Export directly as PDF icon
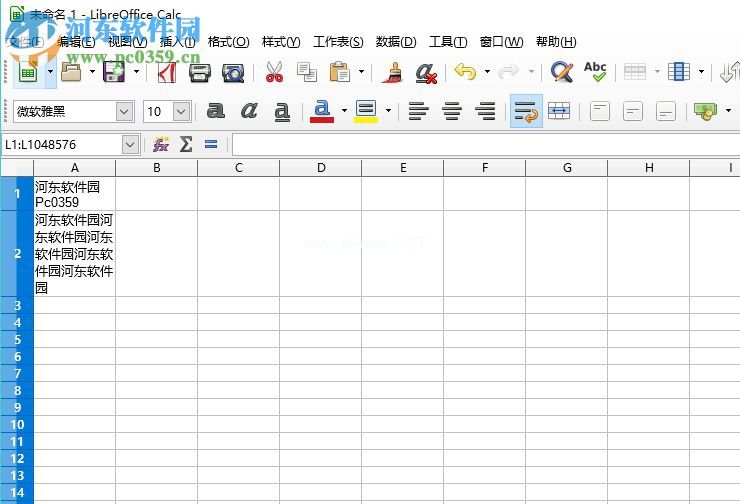The width and height of the screenshot is (740, 504). click(167, 72)
